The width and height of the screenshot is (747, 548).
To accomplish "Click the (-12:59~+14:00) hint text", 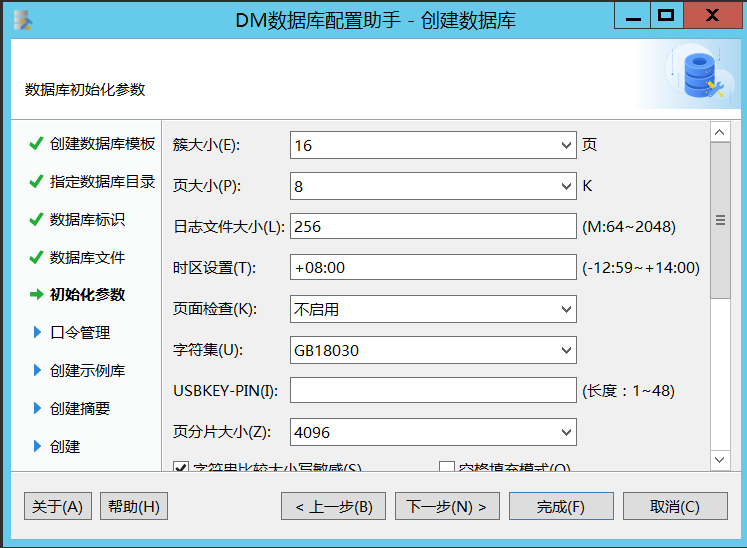I will [x=641, y=267].
